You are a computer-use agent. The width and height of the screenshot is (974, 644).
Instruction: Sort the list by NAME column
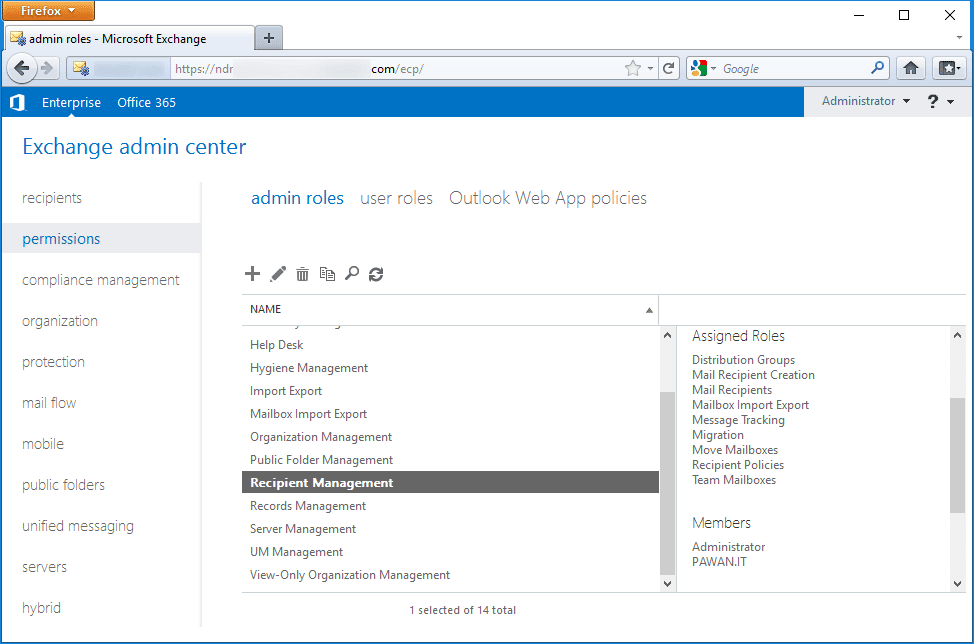tap(450, 309)
